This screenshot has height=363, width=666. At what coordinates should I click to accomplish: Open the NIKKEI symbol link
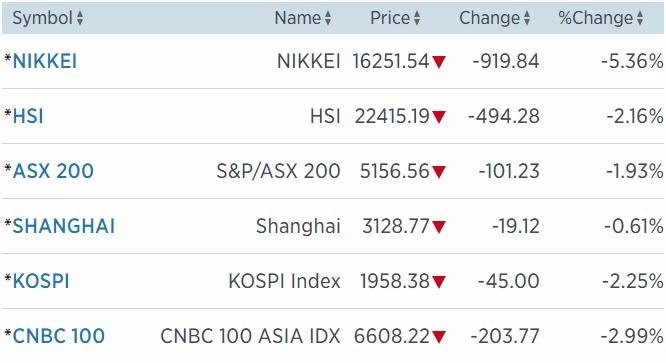click(x=45, y=61)
